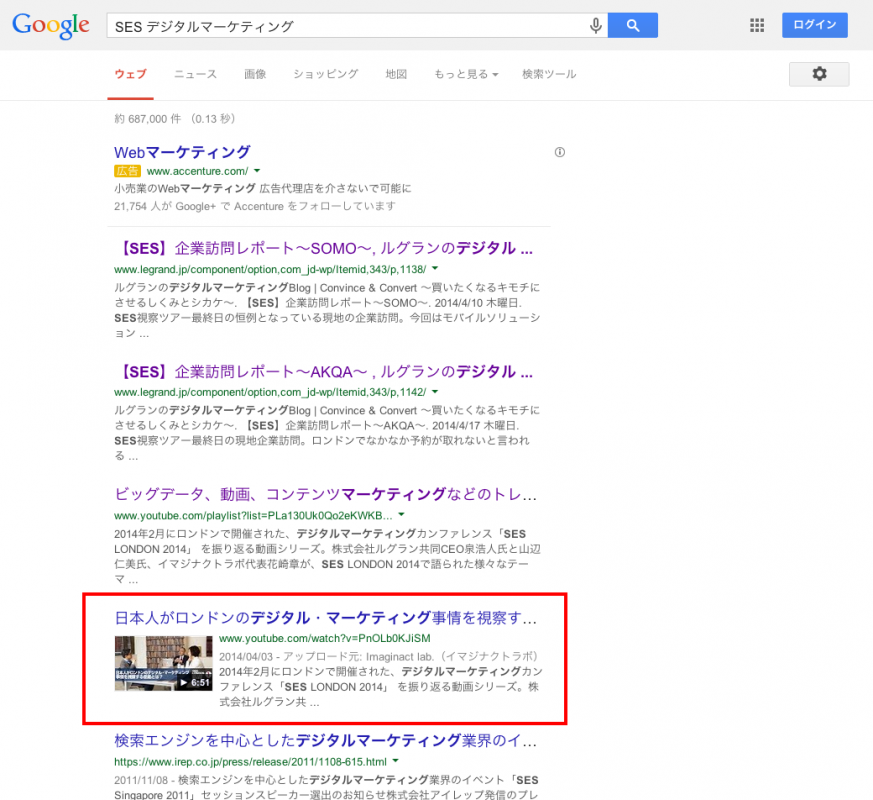The width and height of the screenshot is (873, 800).
Task: Click the blue magnifier search button
Action: [x=632, y=26]
